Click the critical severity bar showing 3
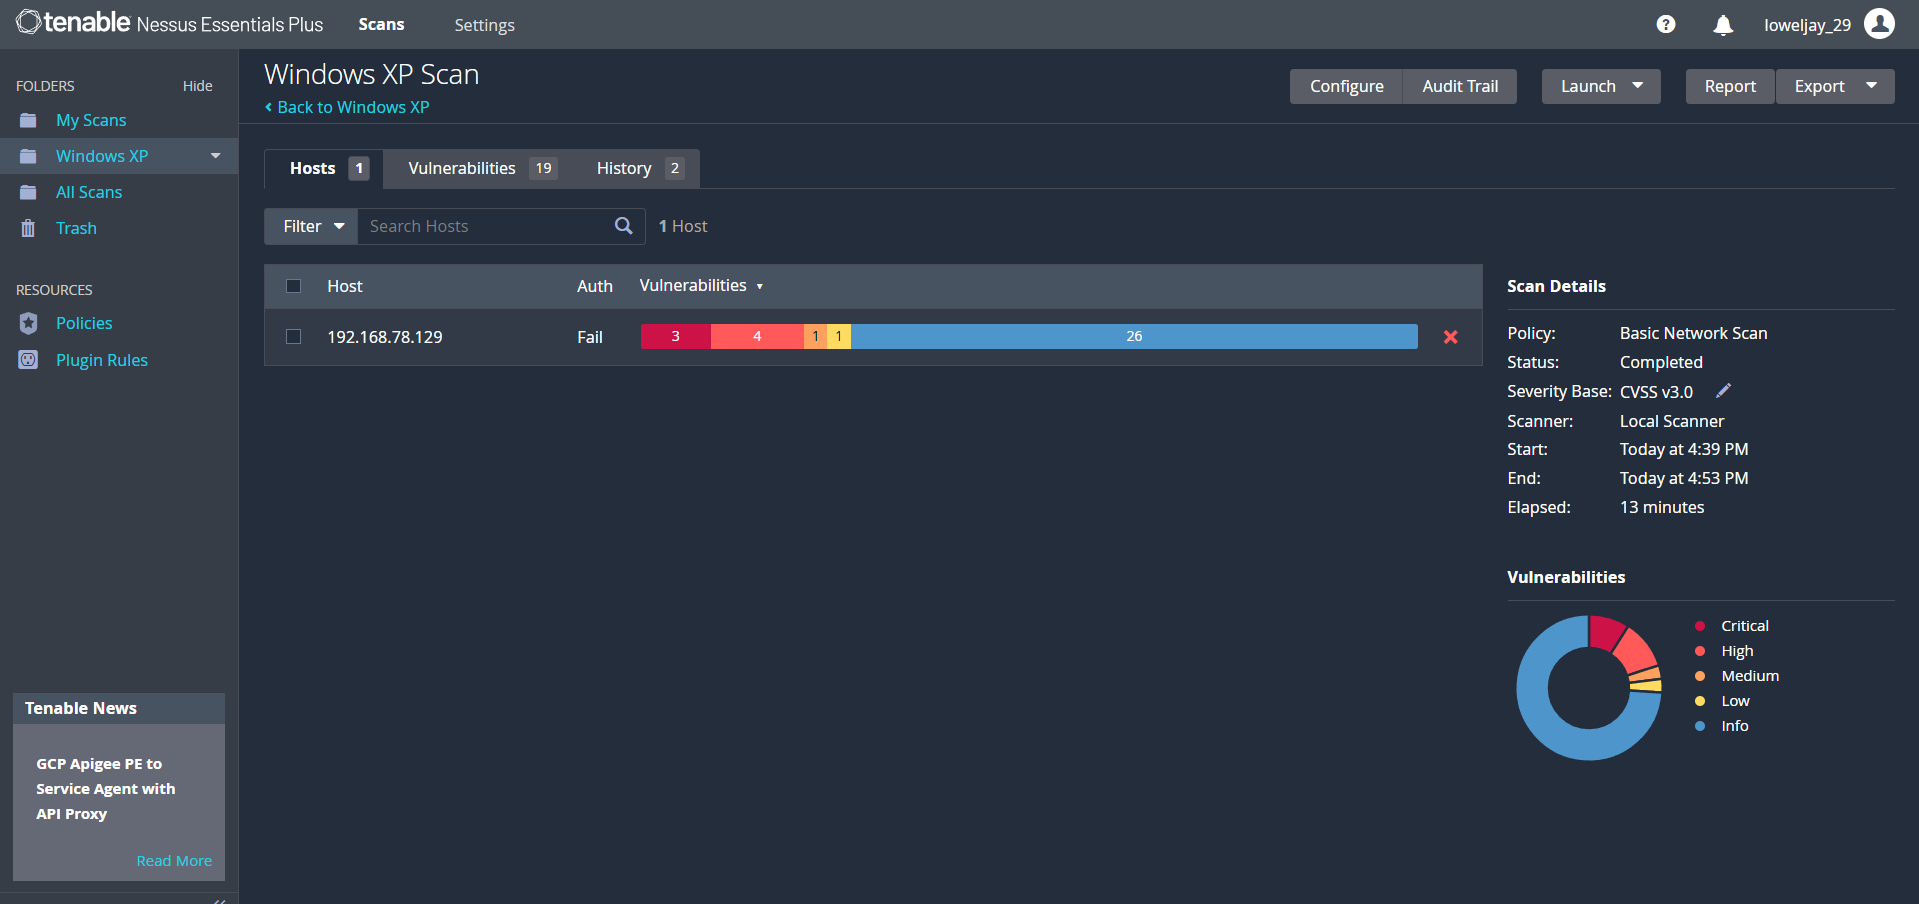 675,336
